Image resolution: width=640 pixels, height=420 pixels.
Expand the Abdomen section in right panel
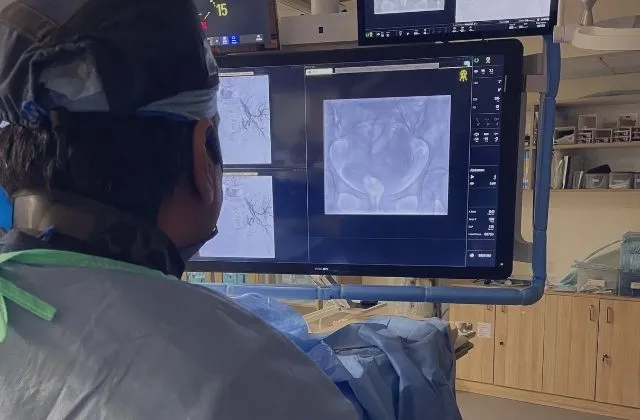484,172
